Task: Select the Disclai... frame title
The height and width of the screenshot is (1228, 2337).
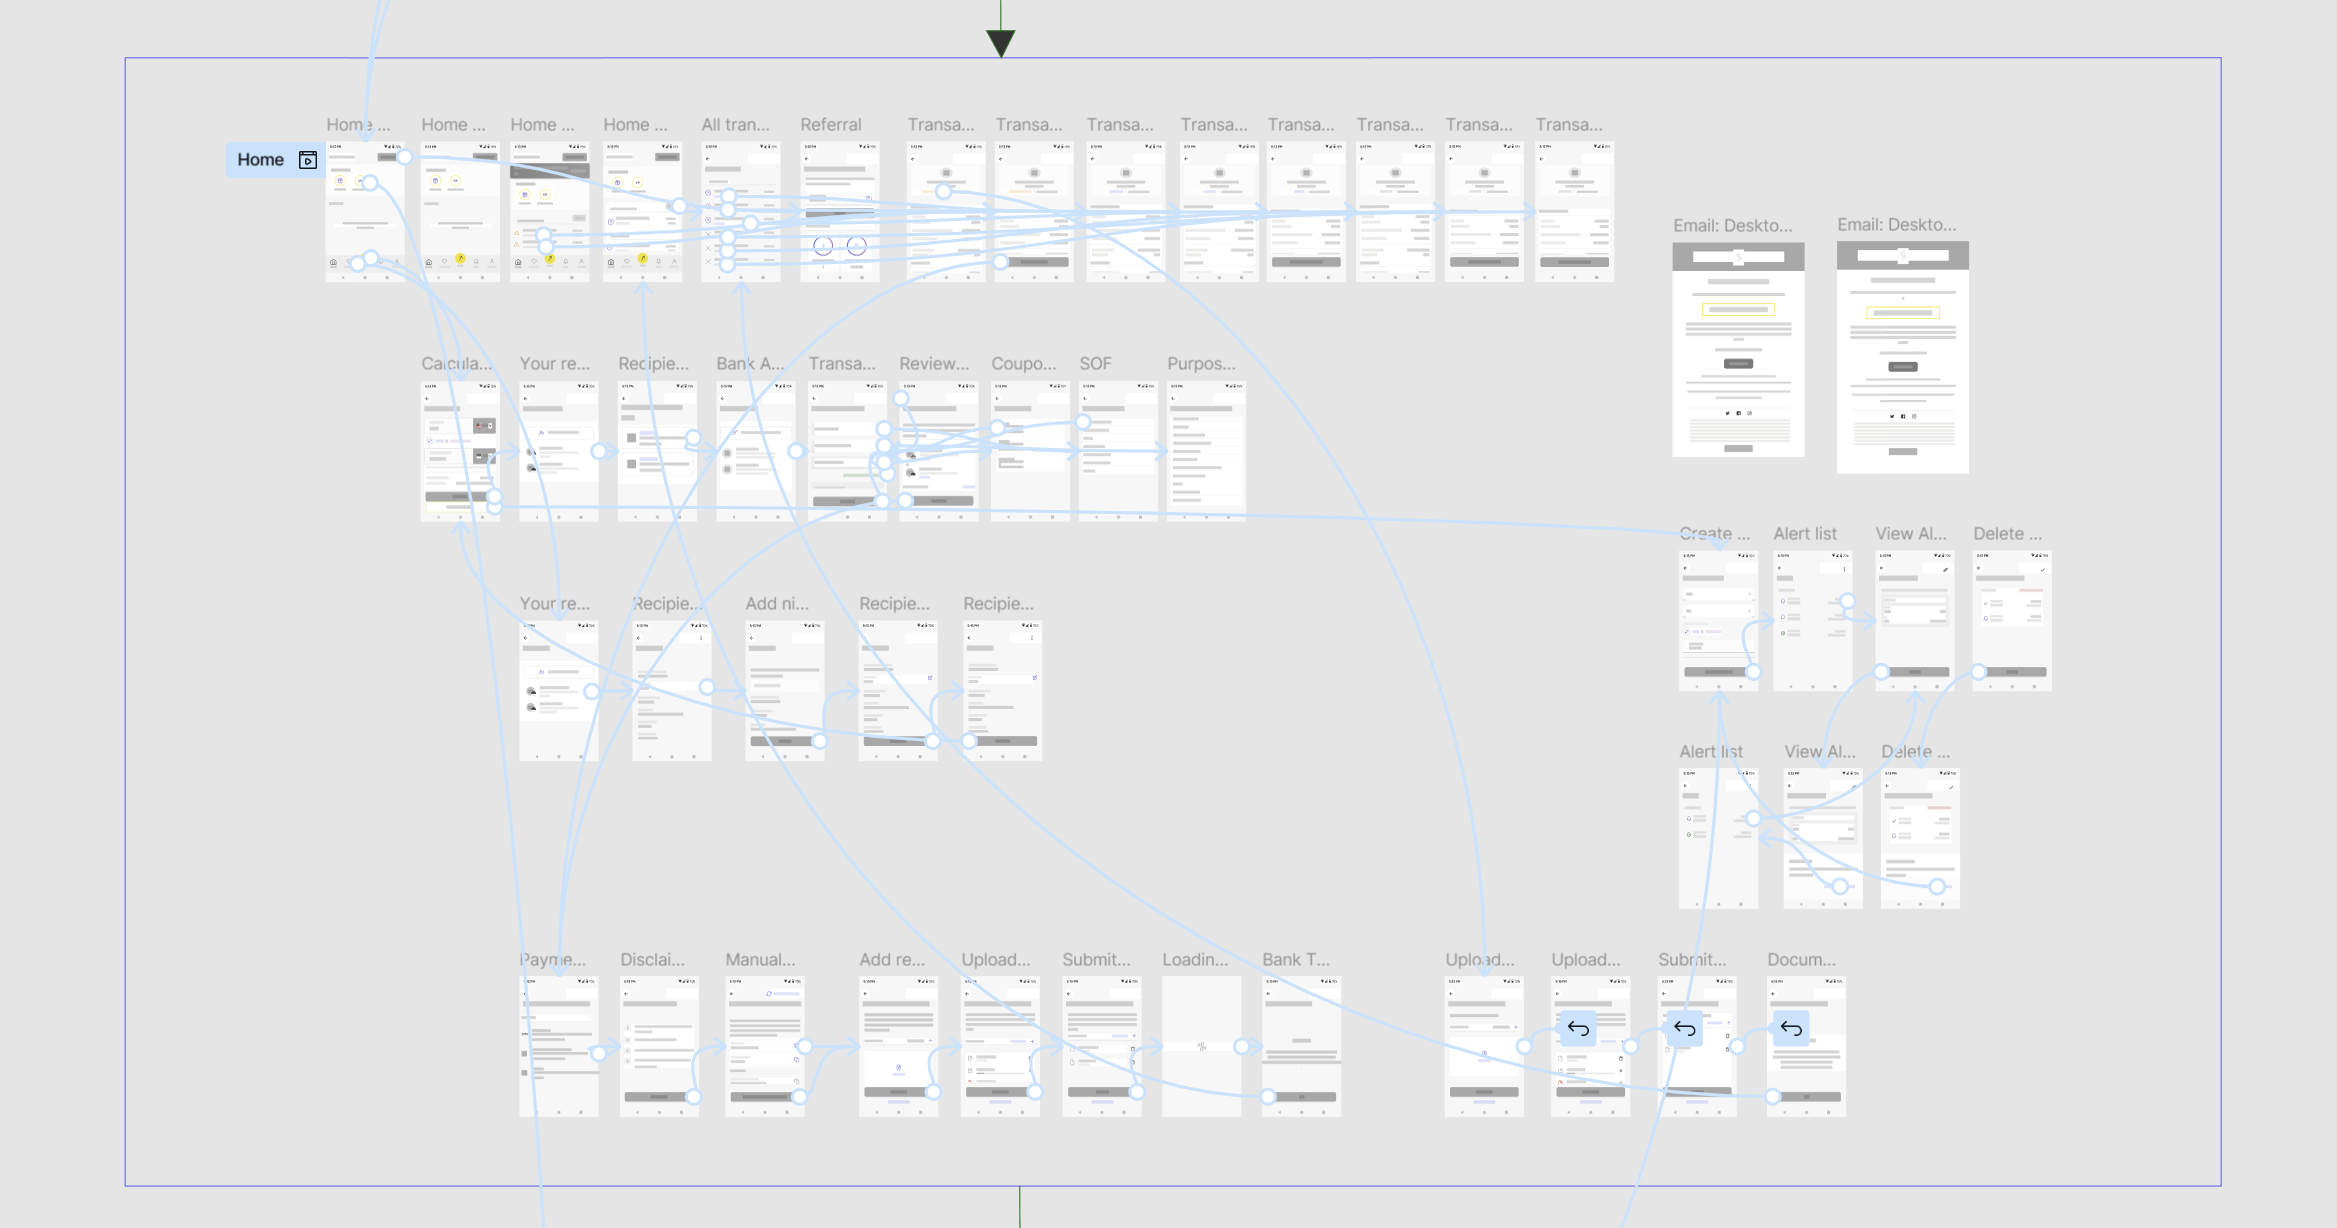Action: tap(652, 960)
